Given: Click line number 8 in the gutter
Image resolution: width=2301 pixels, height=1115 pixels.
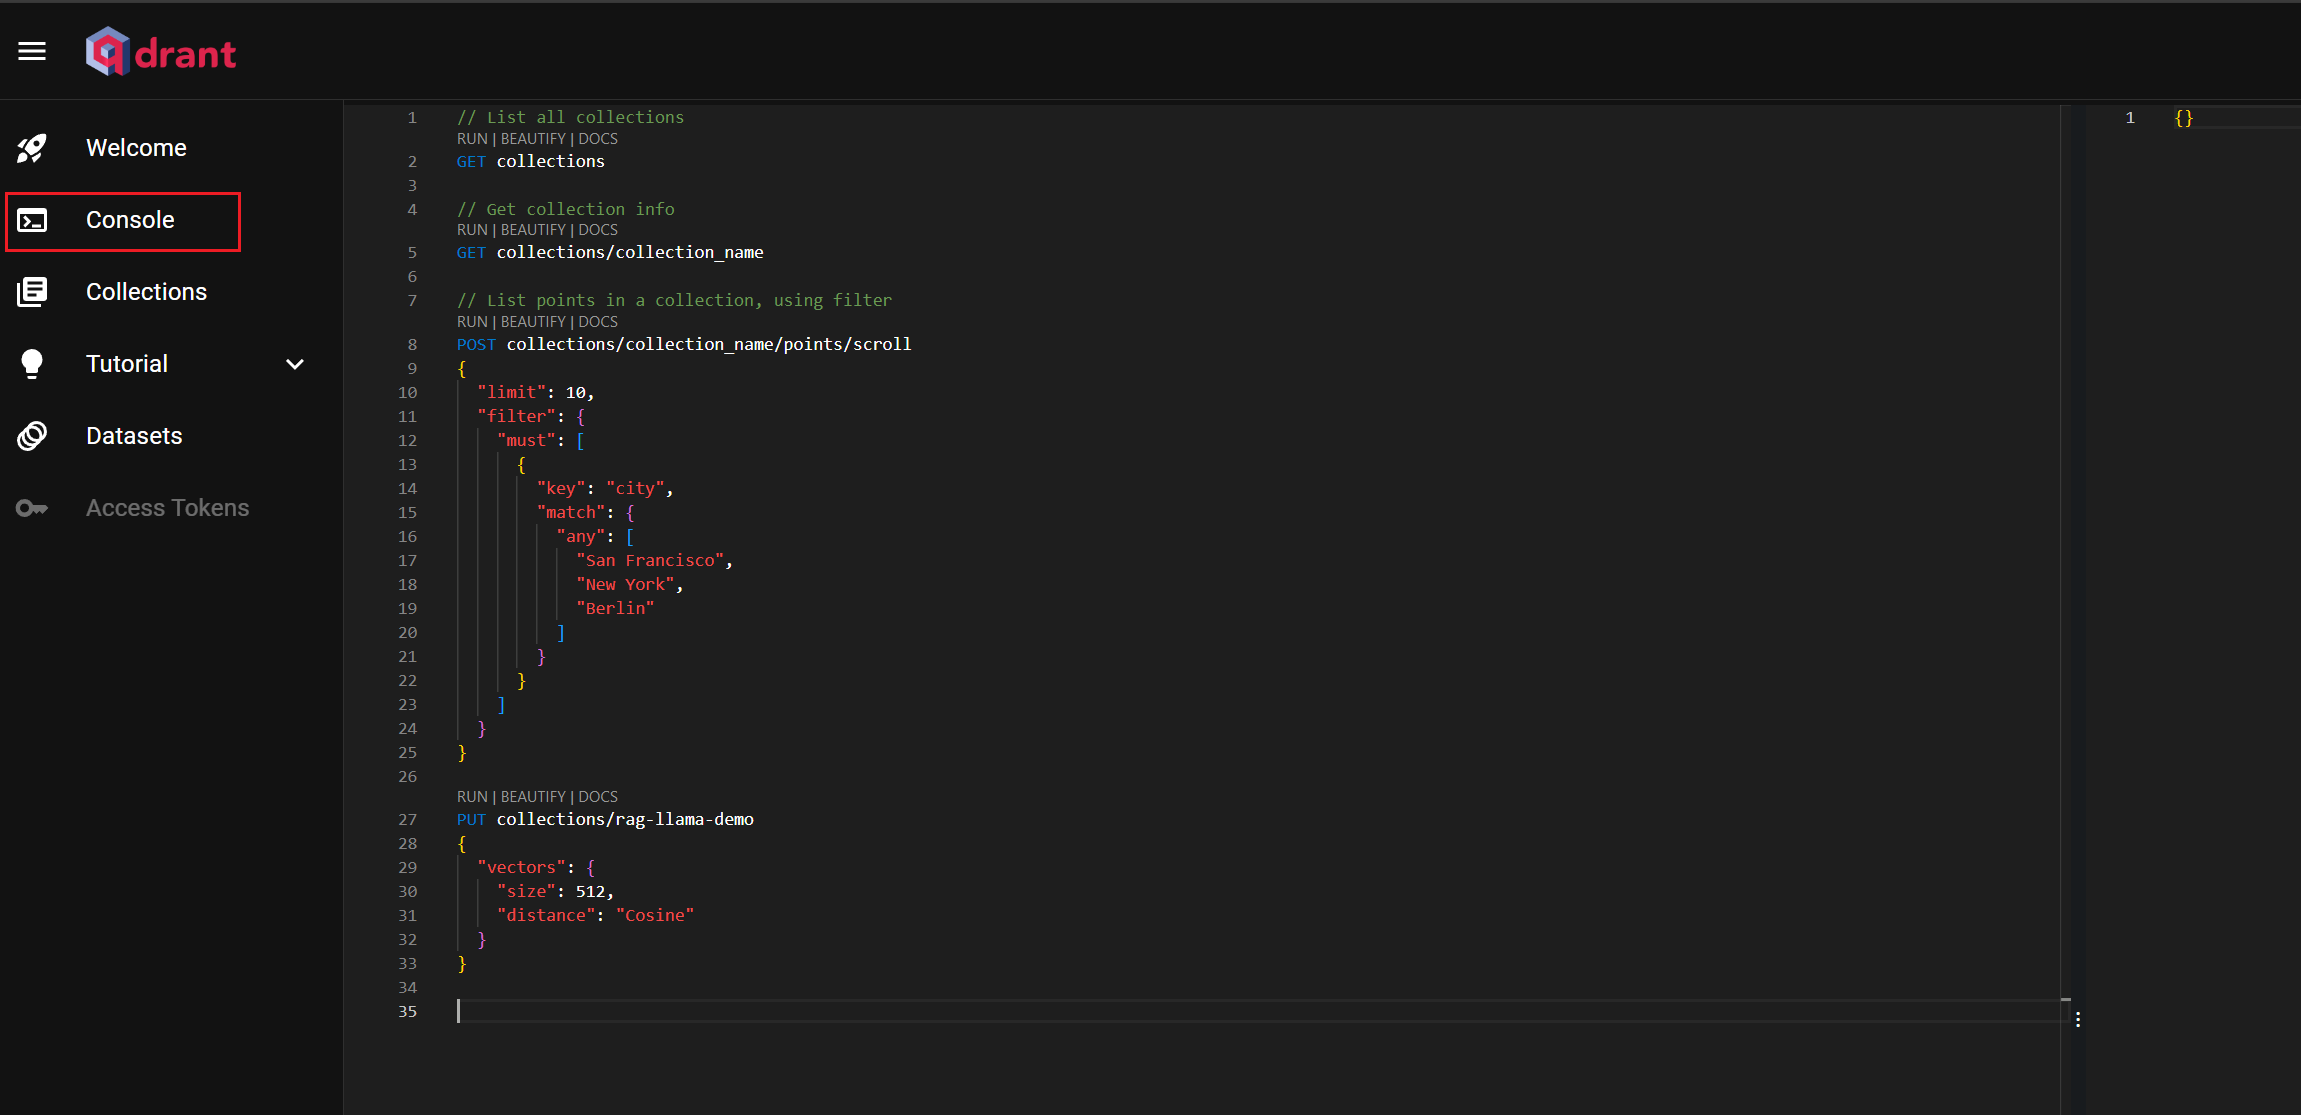Looking at the screenshot, I should 412,344.
